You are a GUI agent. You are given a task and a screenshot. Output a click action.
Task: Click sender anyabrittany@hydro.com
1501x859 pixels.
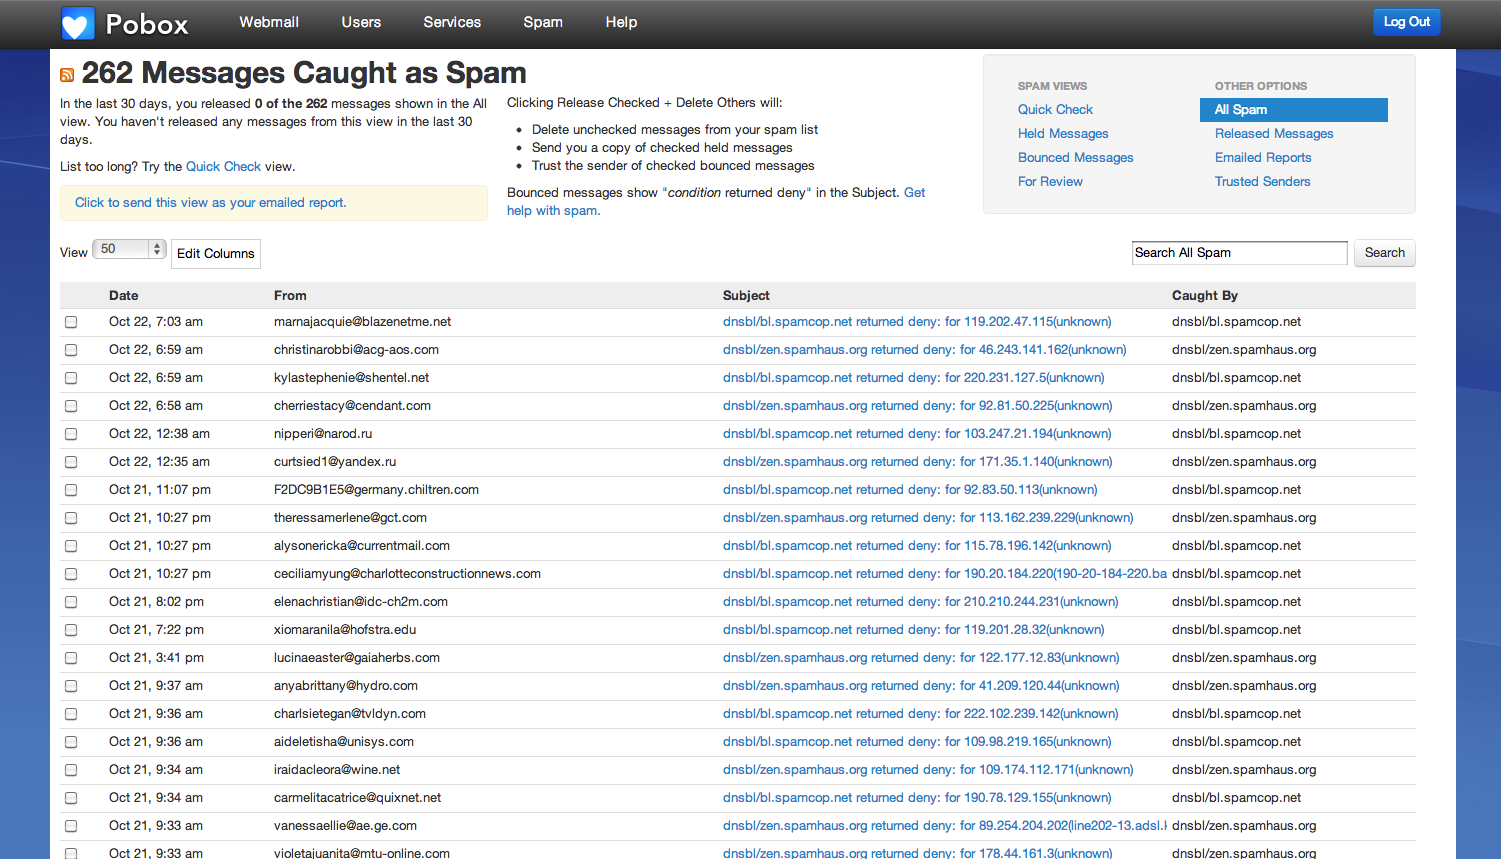pos(346,686)
